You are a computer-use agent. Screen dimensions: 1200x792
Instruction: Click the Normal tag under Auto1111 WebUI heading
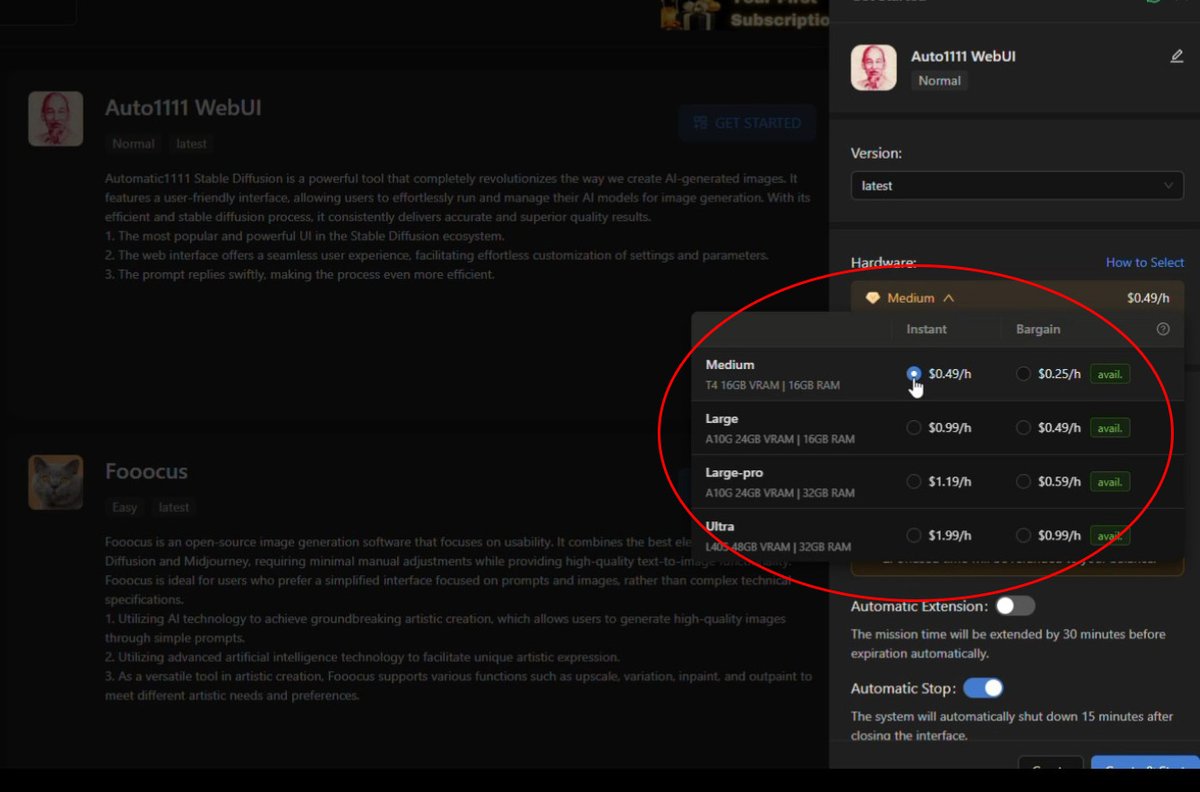click(x=133, y=144)
